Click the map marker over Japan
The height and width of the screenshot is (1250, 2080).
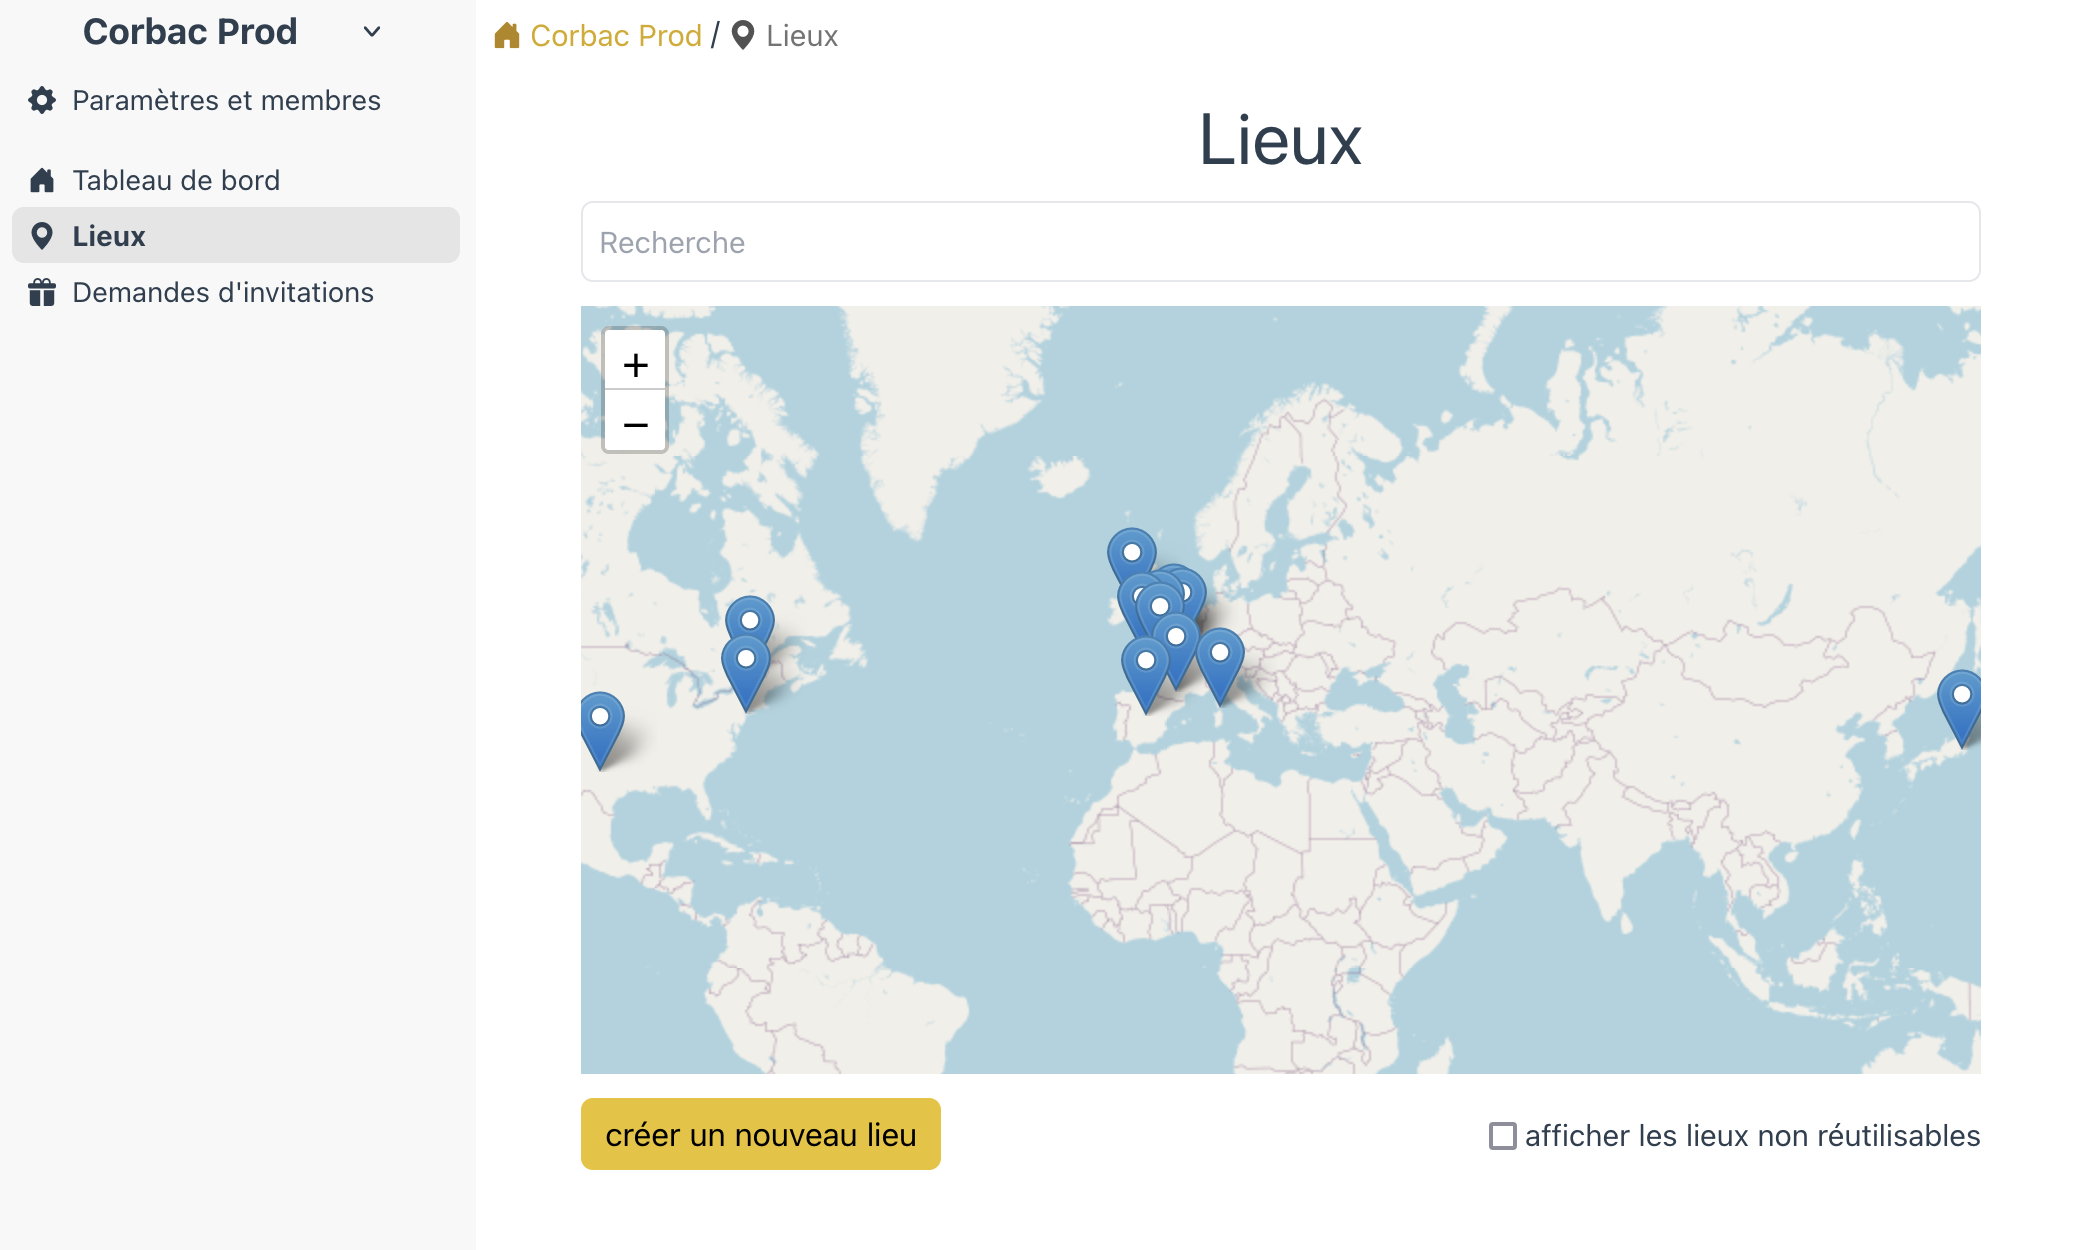(x=1960, y=705)
